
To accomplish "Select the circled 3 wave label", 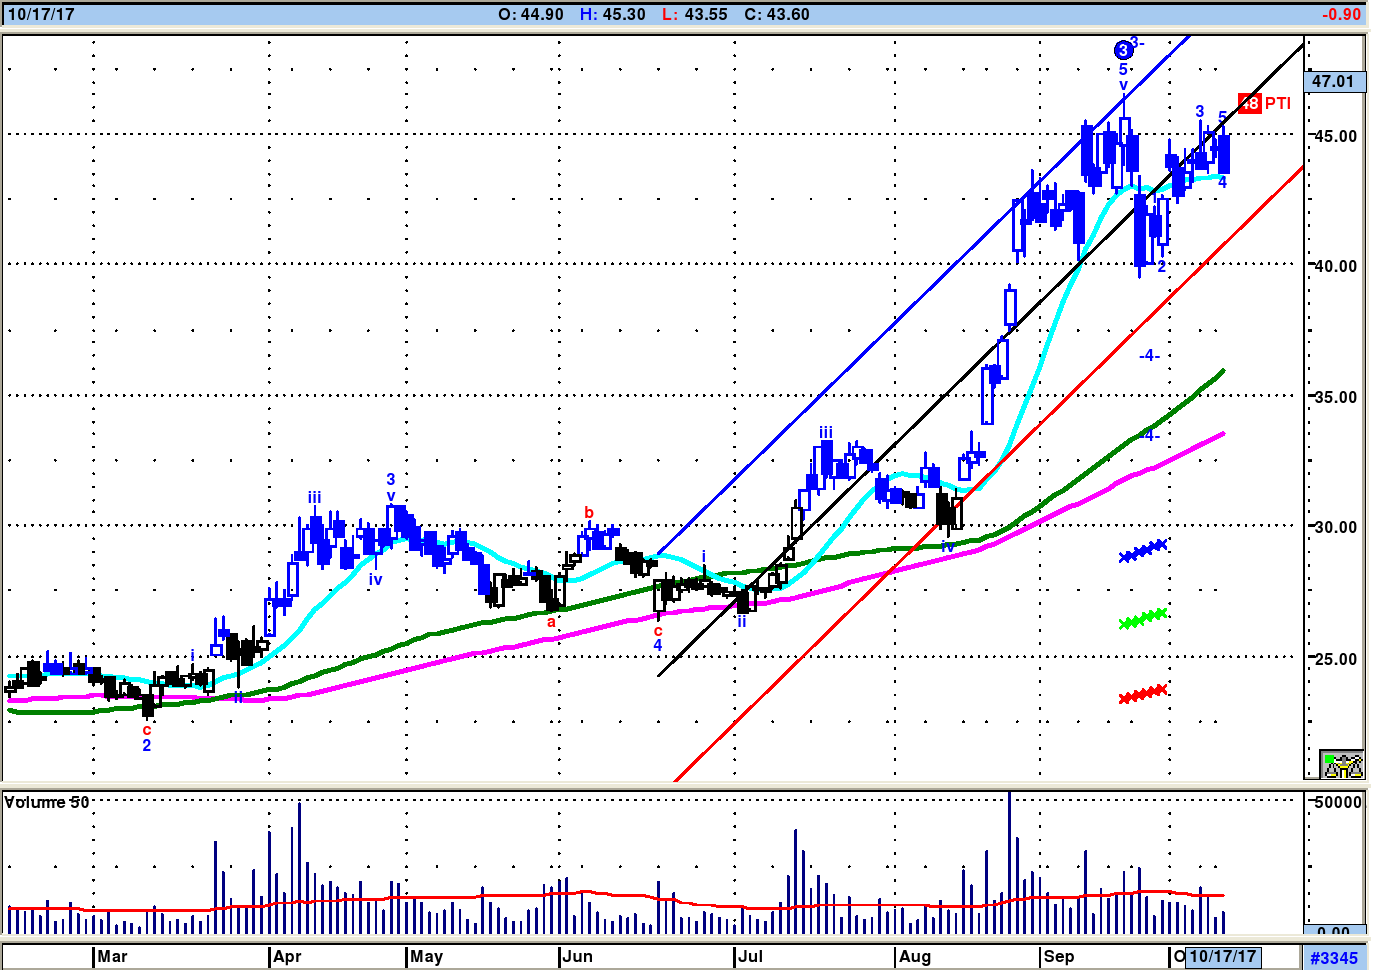I will coord(1123,50).
